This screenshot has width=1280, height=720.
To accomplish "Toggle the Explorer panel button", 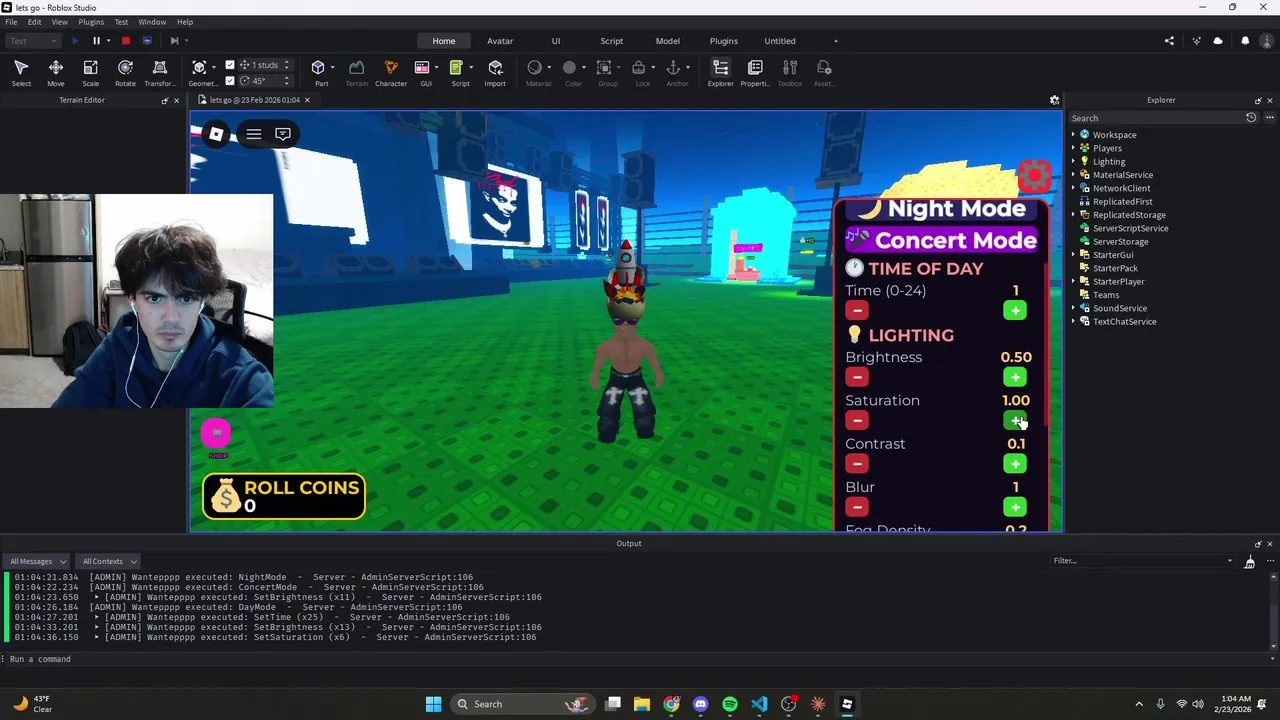I will coord(720,72).
